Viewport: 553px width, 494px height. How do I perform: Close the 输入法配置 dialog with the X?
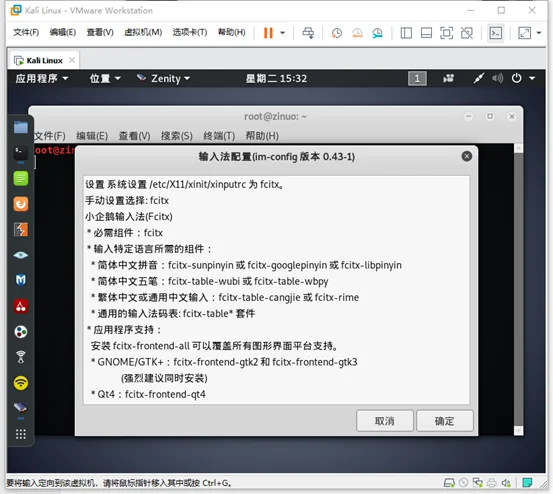467,156
